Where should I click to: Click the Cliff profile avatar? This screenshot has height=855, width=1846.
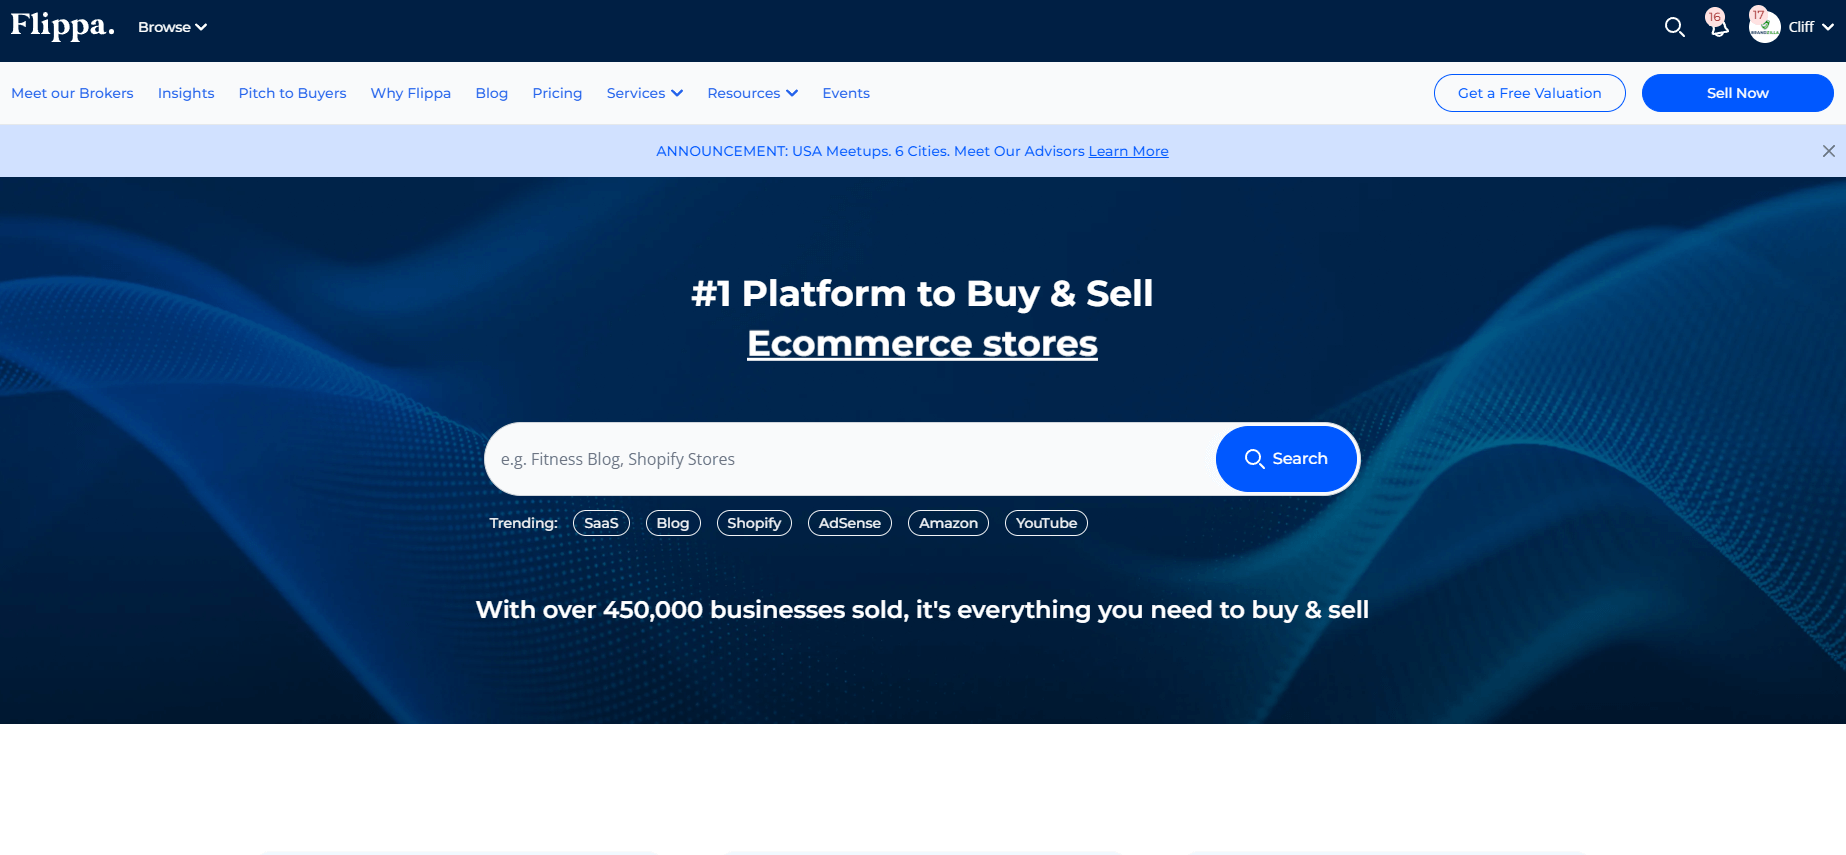click(x=1764, y=26)
